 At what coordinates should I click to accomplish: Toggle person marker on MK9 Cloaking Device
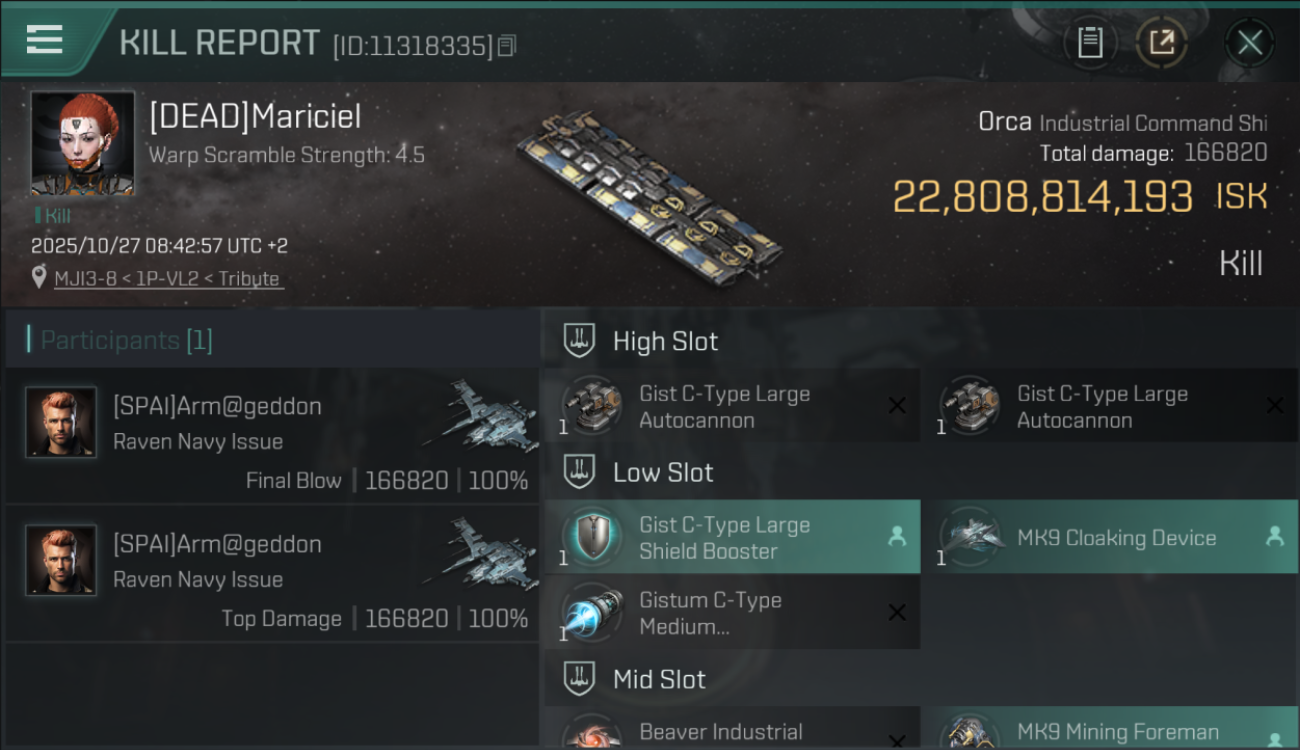[x=1275, y=537]
